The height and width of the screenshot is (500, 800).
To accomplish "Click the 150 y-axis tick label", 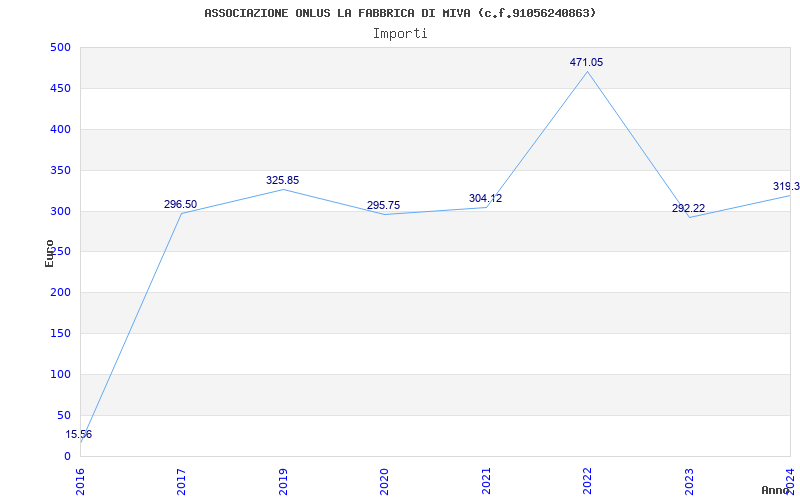I will pyautogui.click(x=60, y=334).
